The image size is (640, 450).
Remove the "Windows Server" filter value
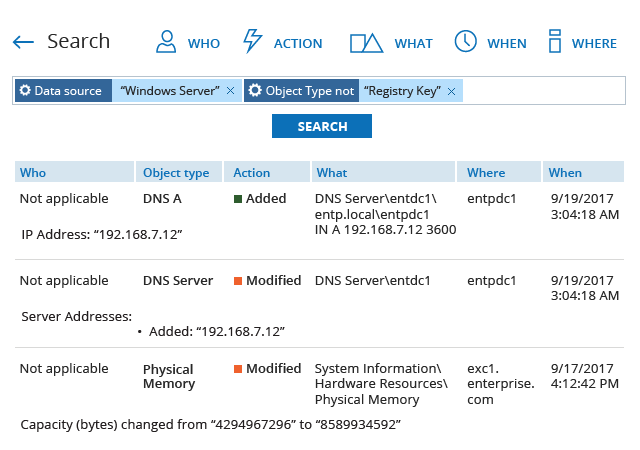231,91
